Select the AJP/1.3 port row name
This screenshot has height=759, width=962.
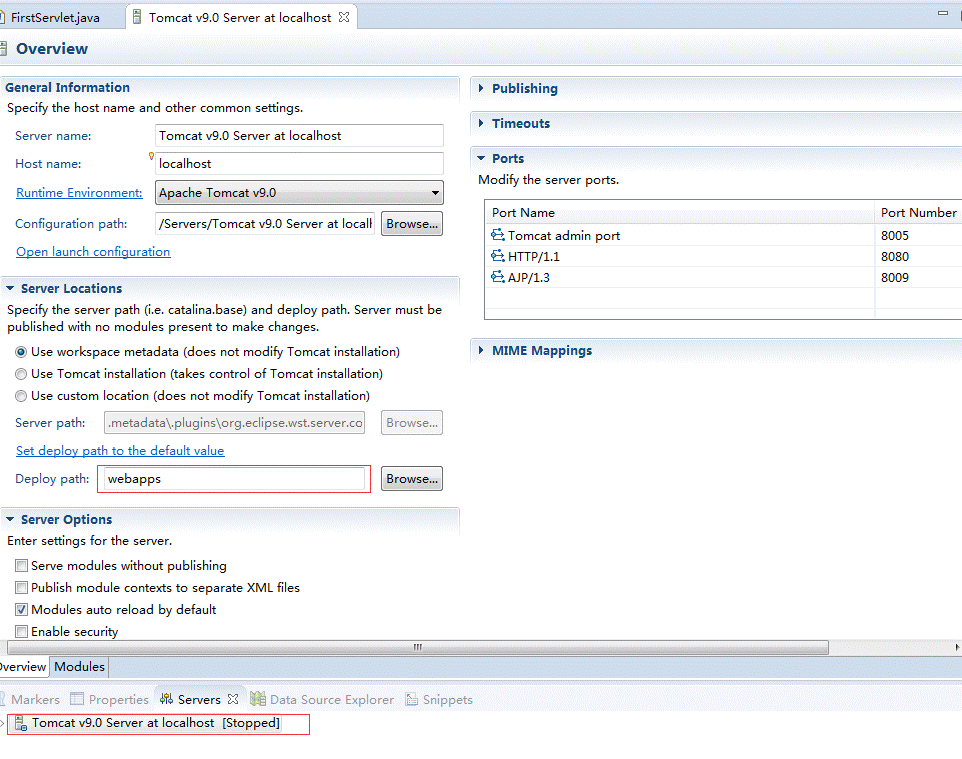[x=529, y=277]
